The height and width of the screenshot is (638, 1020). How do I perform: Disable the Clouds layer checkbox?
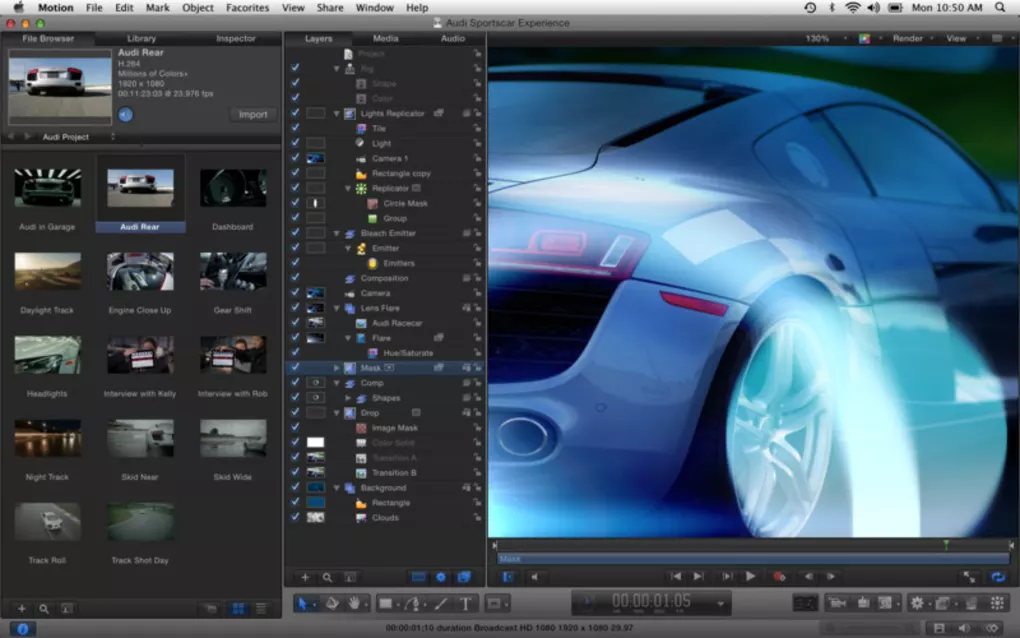pos(294,517)
